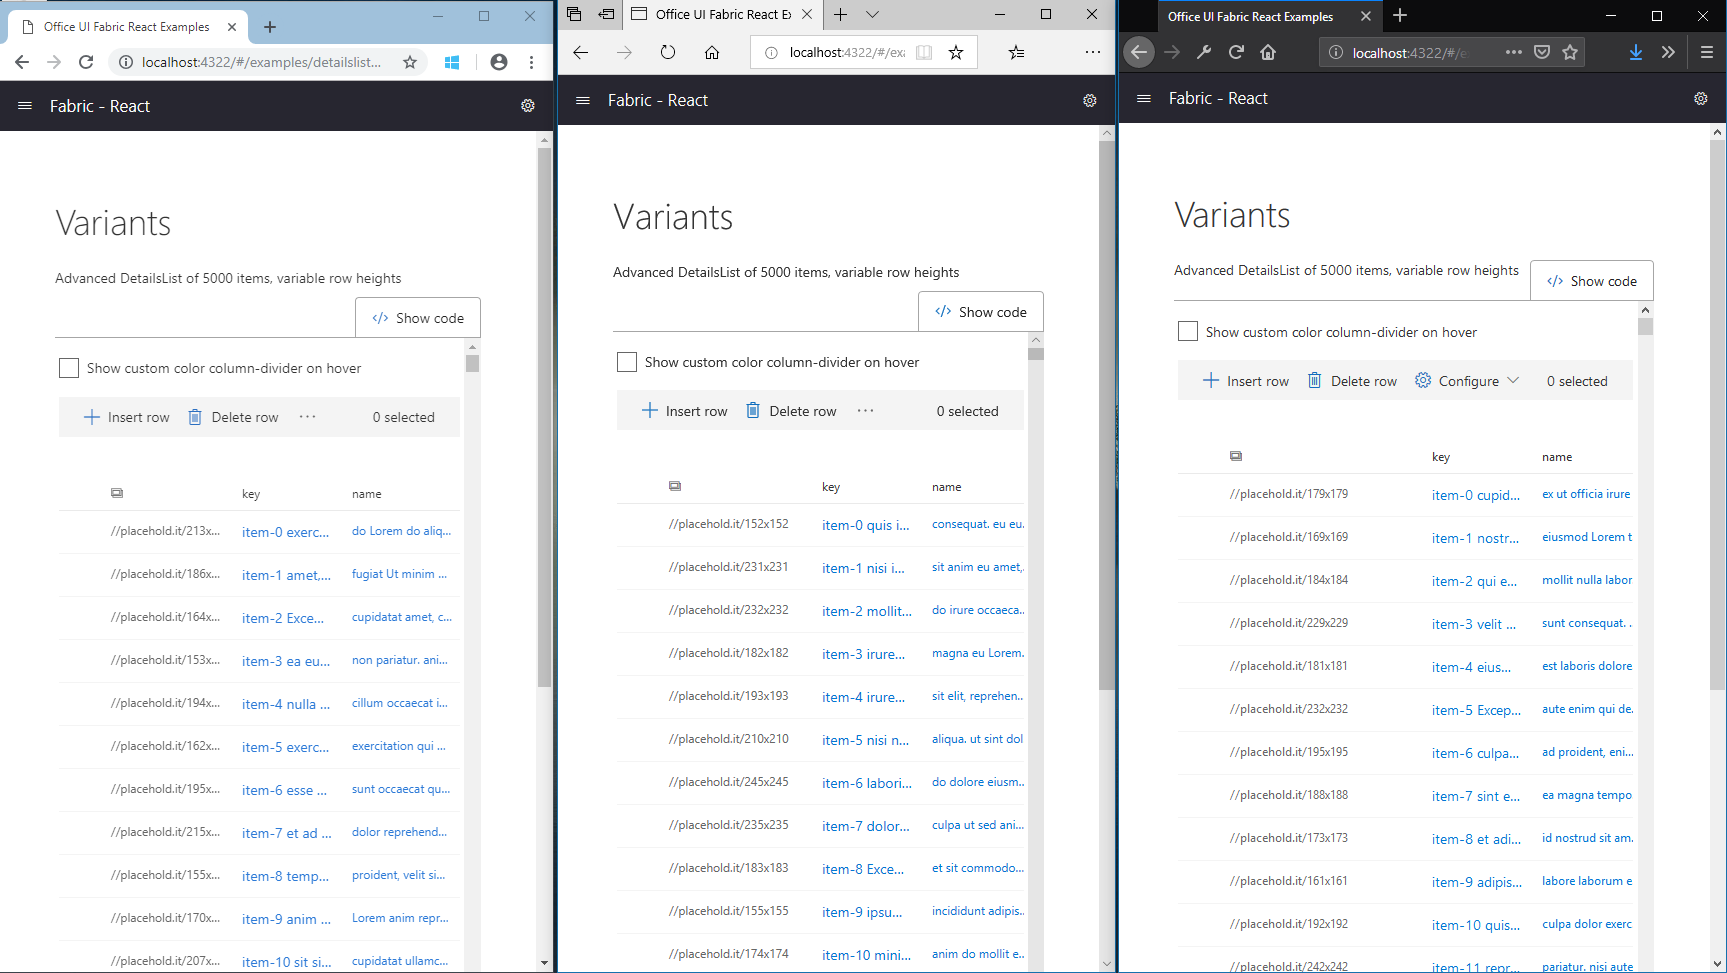
Task: Click the Home icon in Firefox toolbar
Action: [x=1268, y=52]
